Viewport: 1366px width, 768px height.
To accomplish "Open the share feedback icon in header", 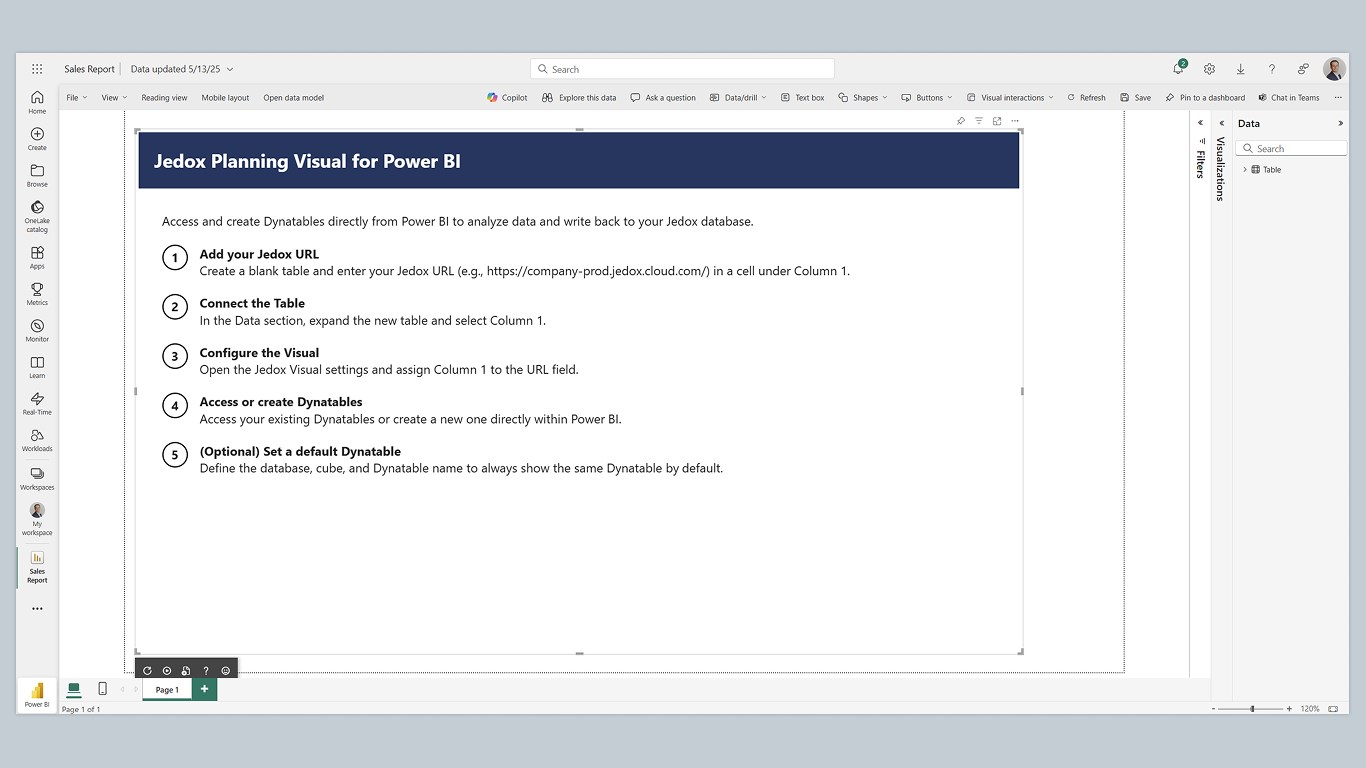I will (x=1303, y=69).
